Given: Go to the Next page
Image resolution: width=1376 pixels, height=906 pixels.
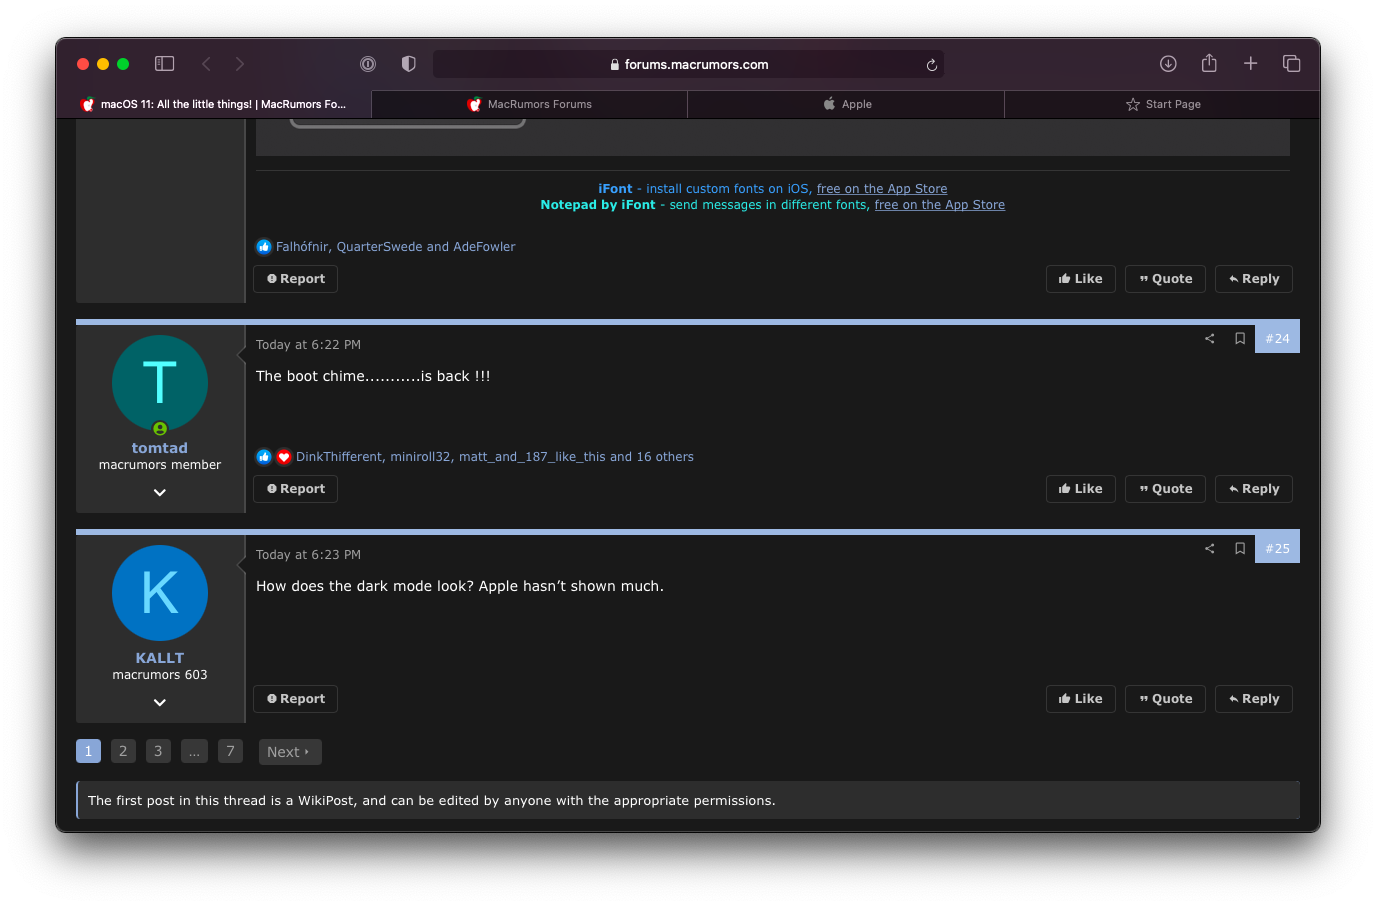Looking at the screenshot, I should coord(290,752).
